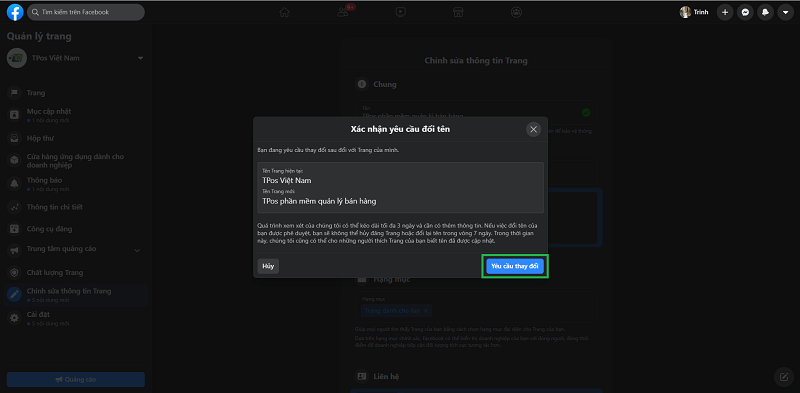Open the Groups icon tab

[517, 12]
